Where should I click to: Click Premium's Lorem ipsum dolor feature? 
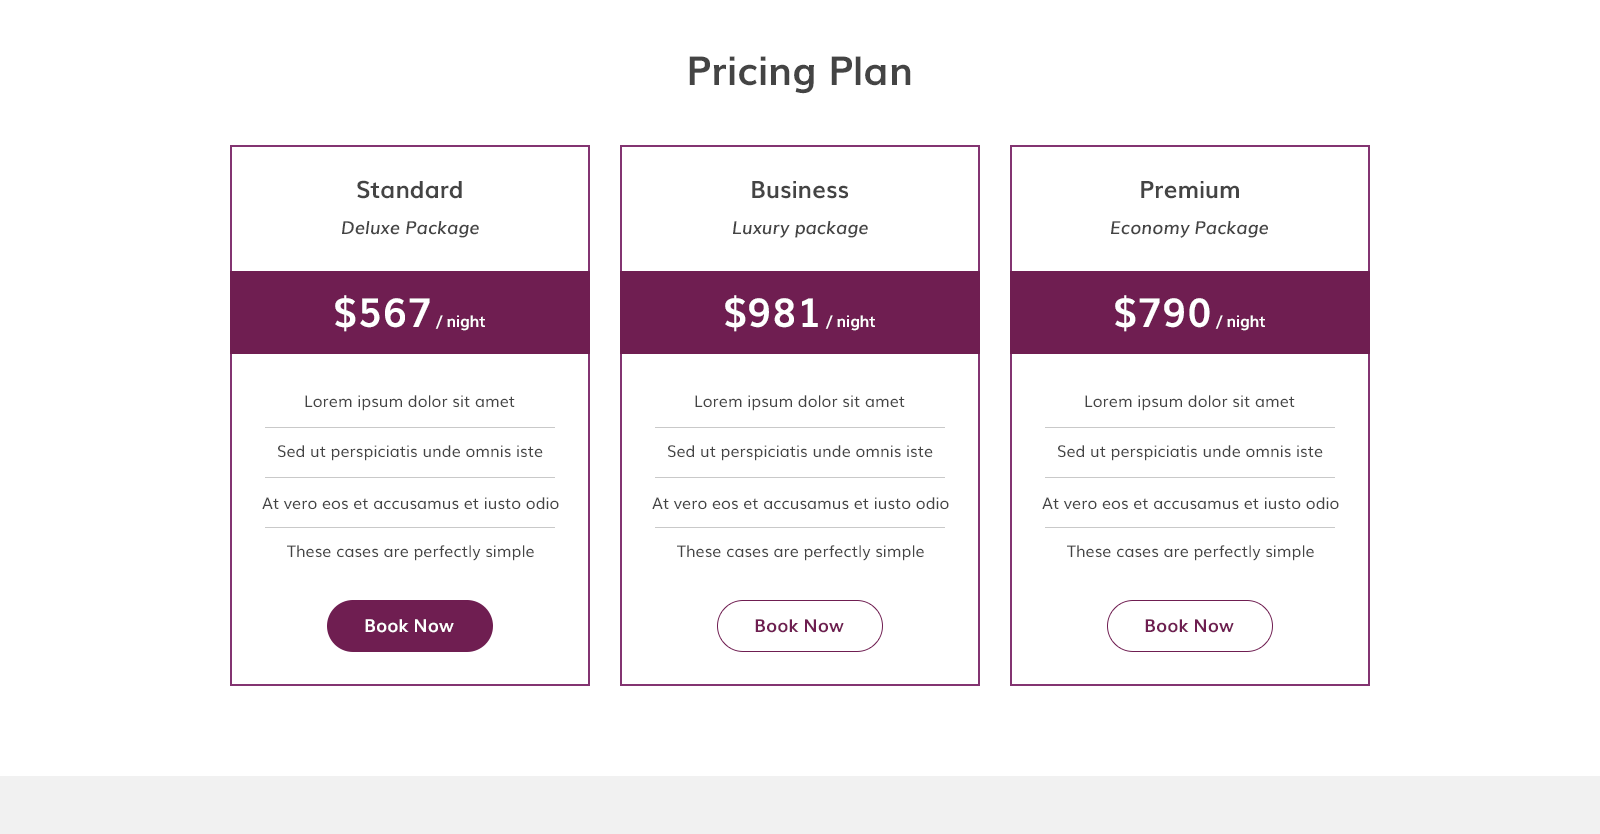click(1190, 402)
